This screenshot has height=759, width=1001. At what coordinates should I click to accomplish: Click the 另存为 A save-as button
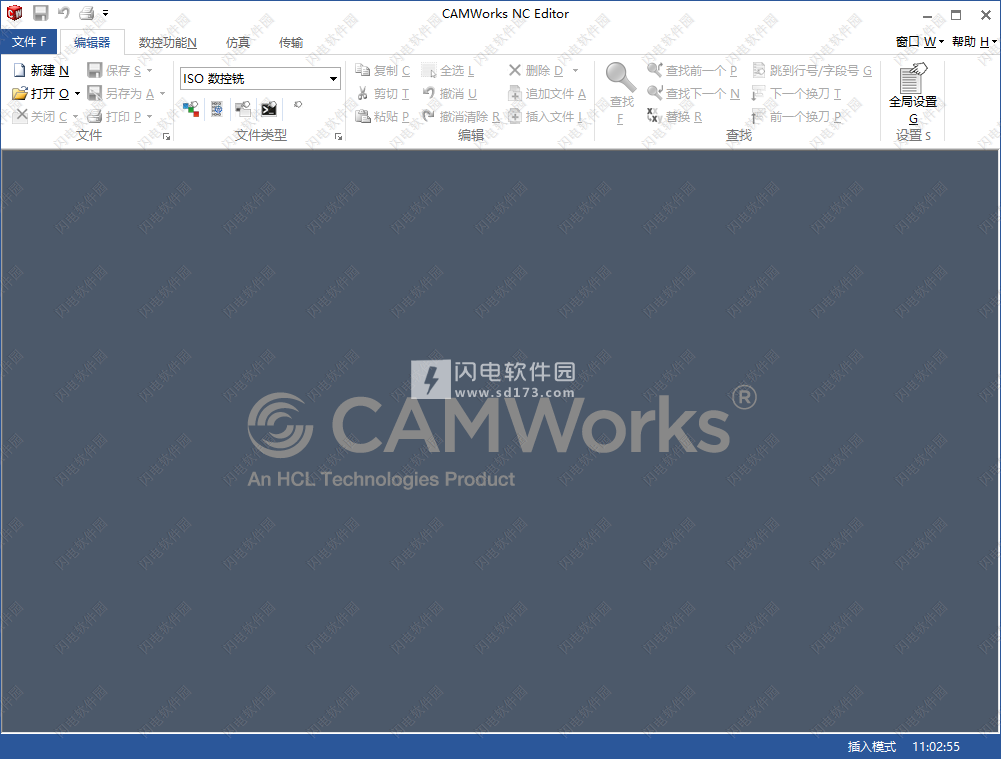tap(121, 94)
